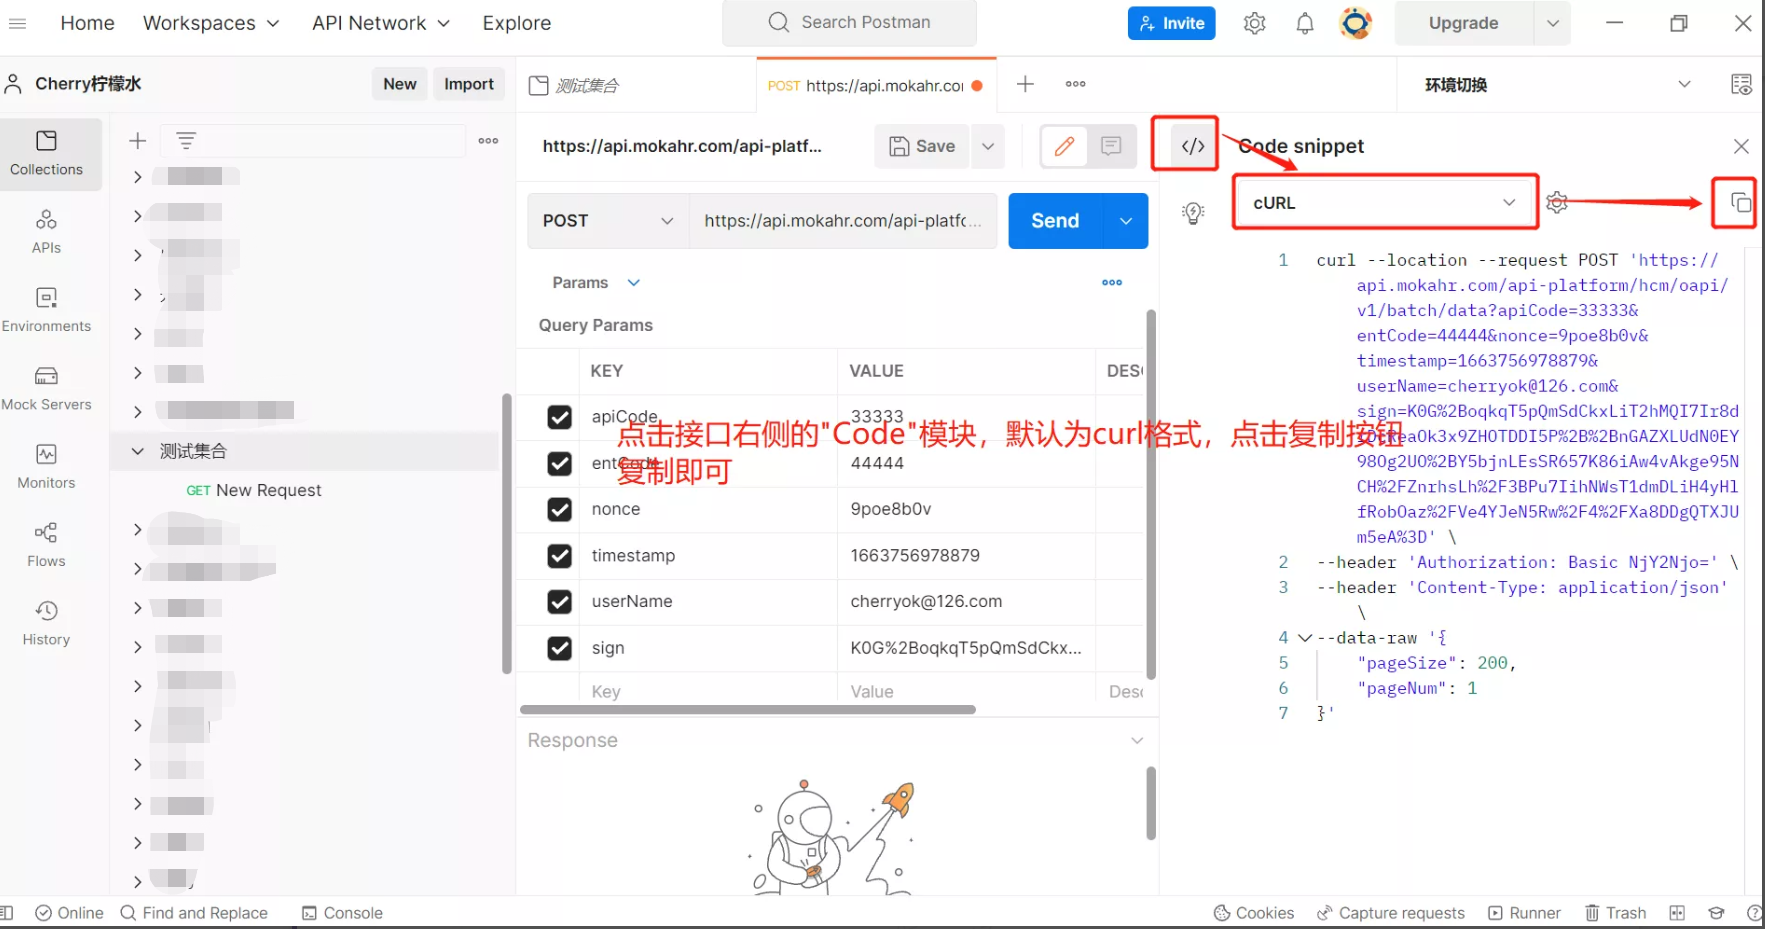
Task: Open the POST method dropdown
Action: pos(608,221)
